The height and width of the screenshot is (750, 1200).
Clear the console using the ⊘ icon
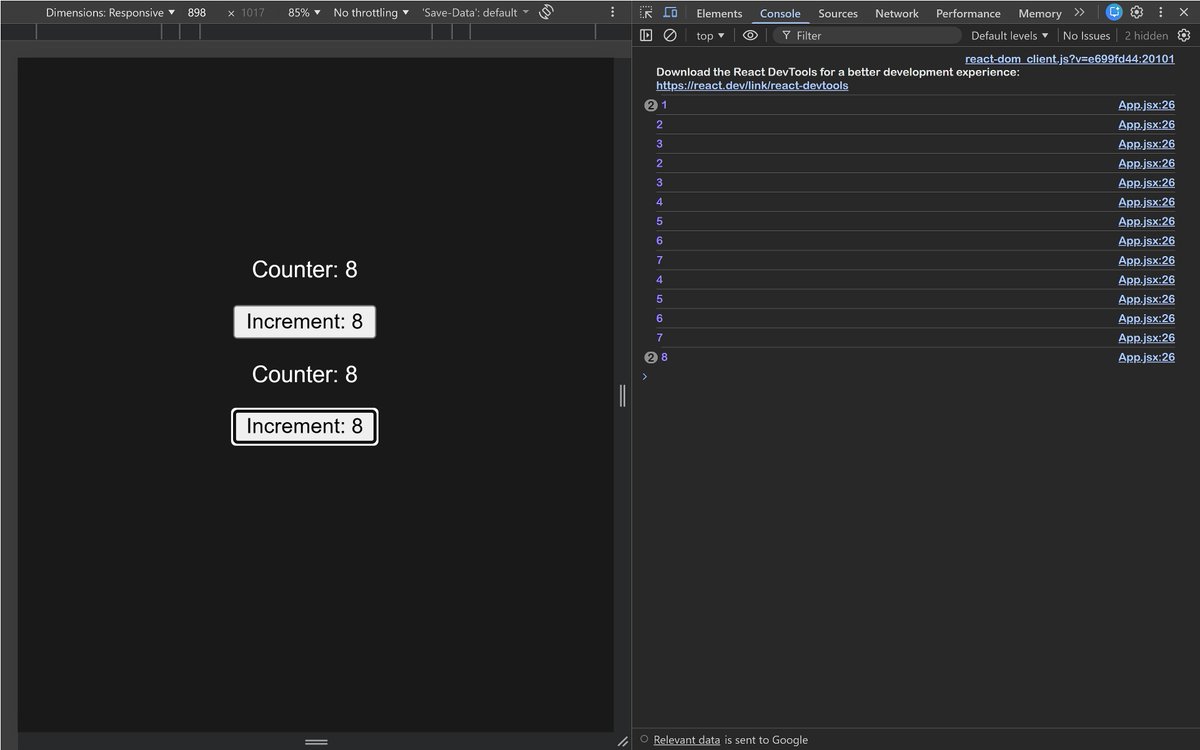pyautogui.click(x=668, y=35)
